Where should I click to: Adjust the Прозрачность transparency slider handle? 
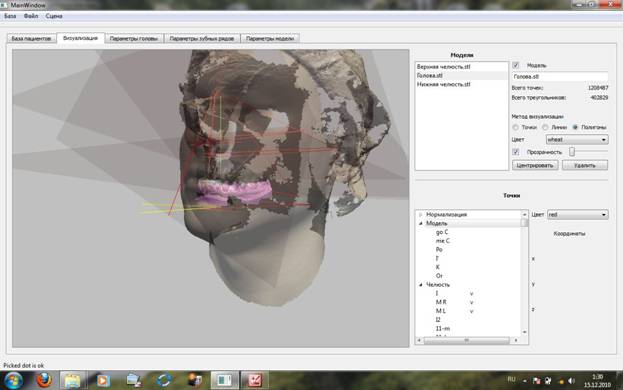coord(572,151)
